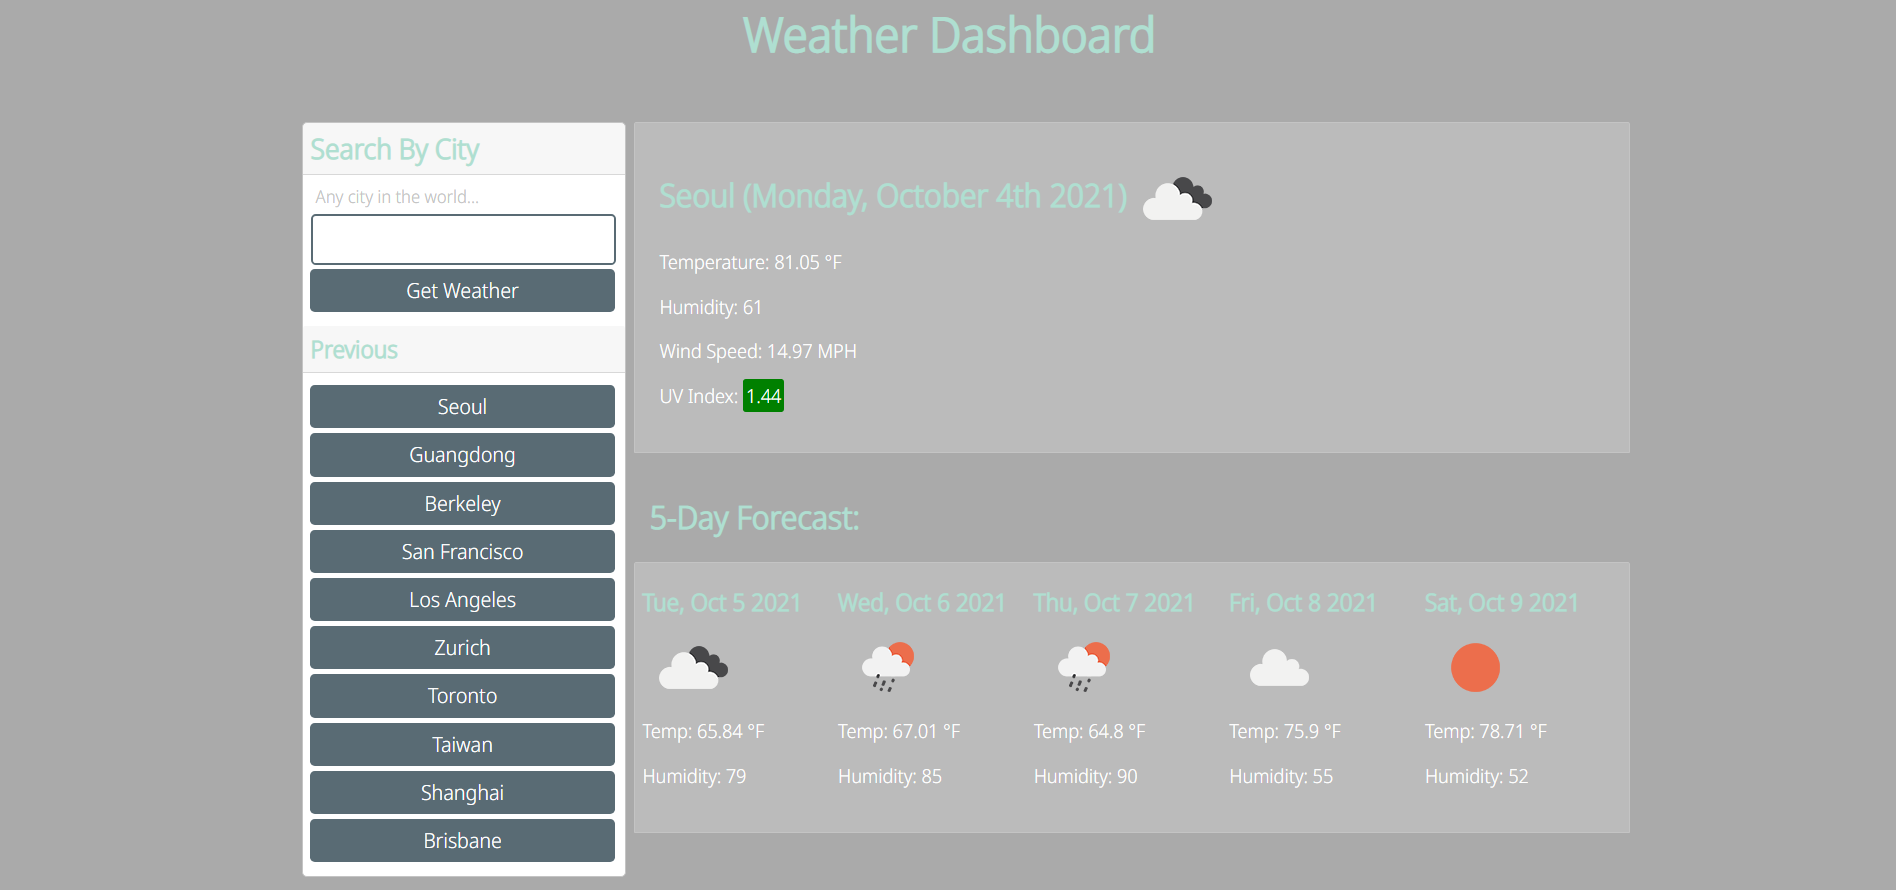This screenshot has width=1896, height=890.
Task: Pick Zurich from previous cities
Action: [463, 648]
